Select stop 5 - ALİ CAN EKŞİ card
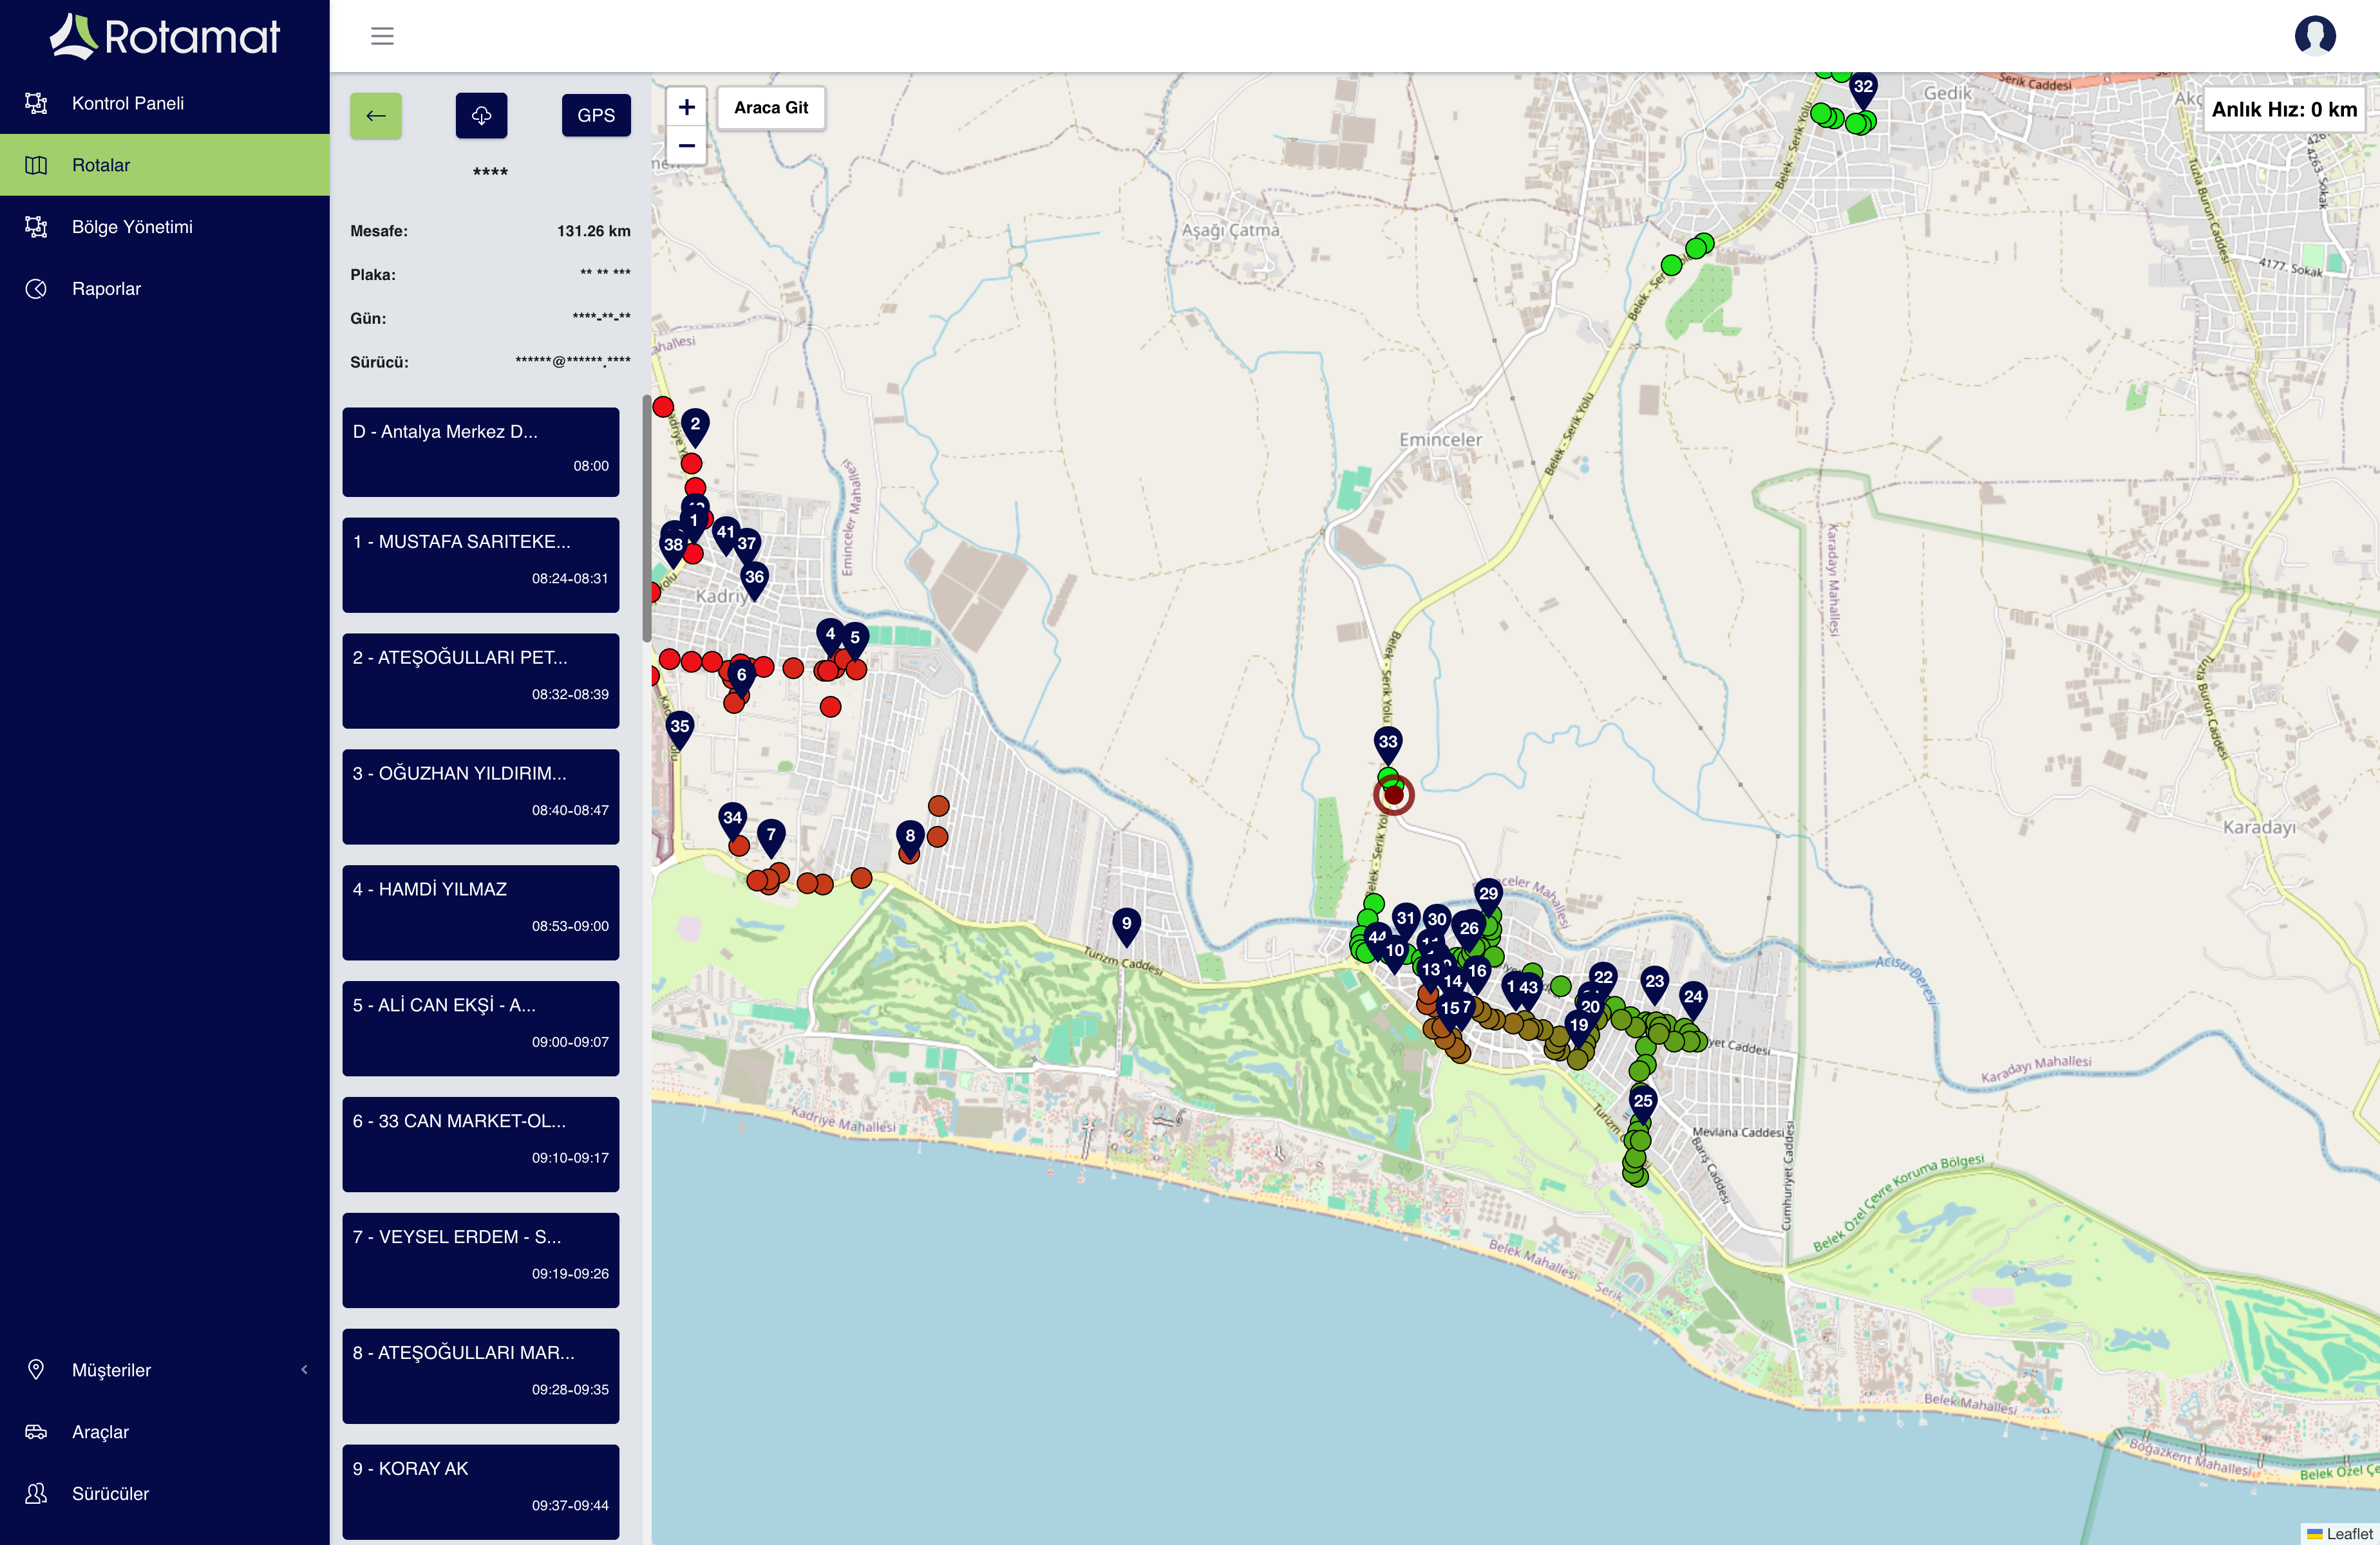Screen dimensions: 2380x1545 coord(481,1029)
